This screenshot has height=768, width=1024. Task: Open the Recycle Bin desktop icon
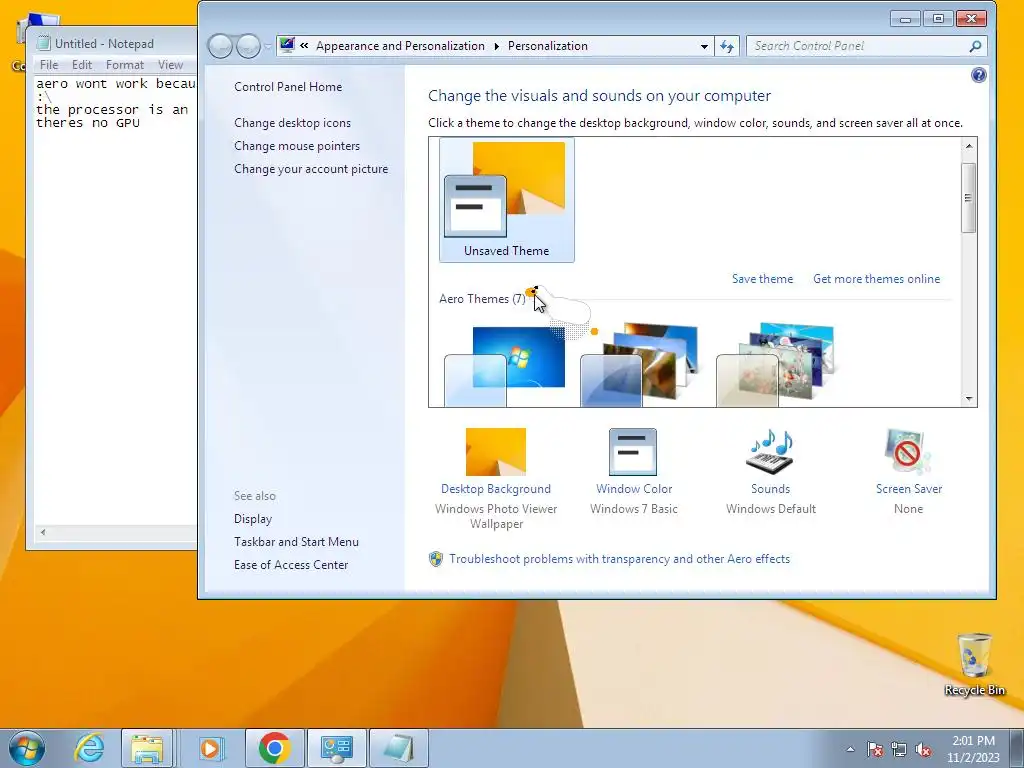(x=974, y=664)
